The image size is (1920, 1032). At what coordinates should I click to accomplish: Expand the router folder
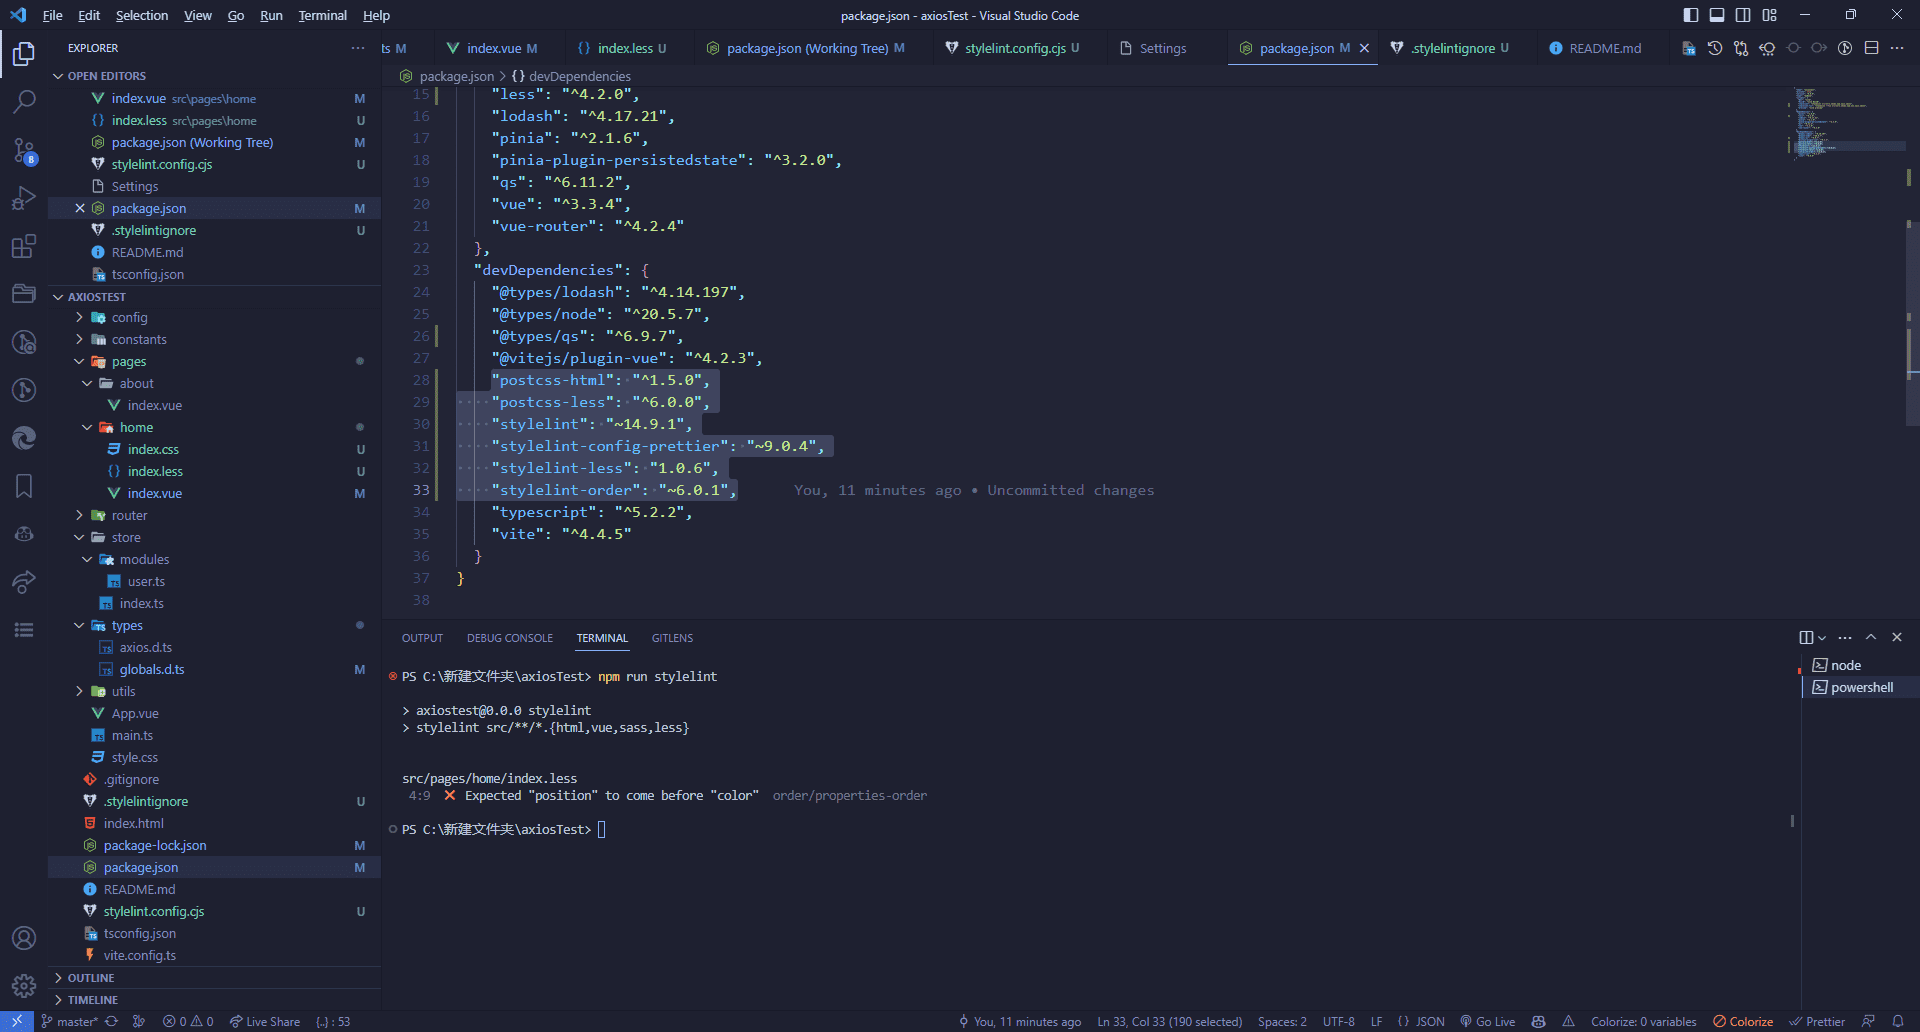pyautogui.click(x=129, y=516)
